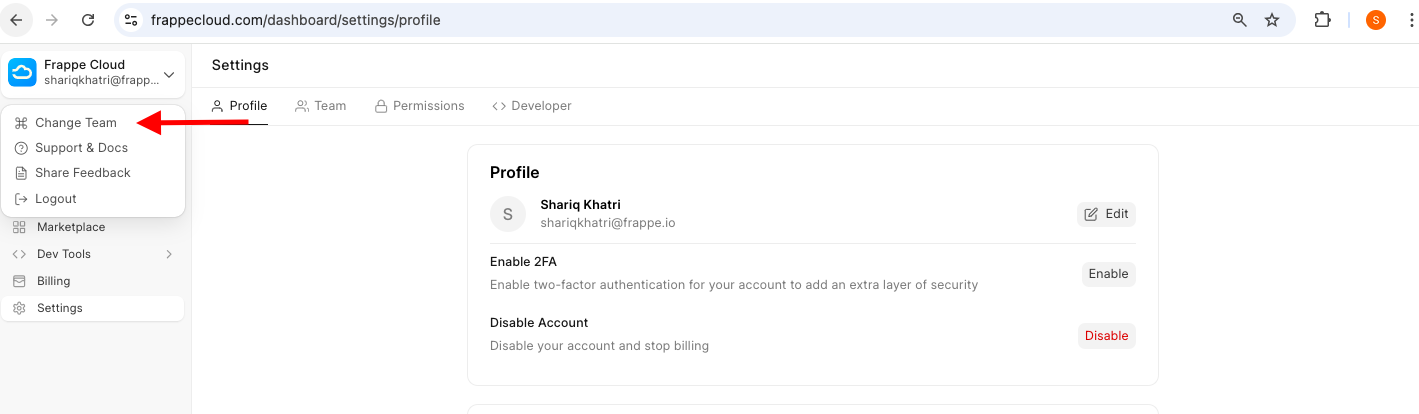
Task: Choose Share Feedback in dropdown menu
Action: point(82,173)
